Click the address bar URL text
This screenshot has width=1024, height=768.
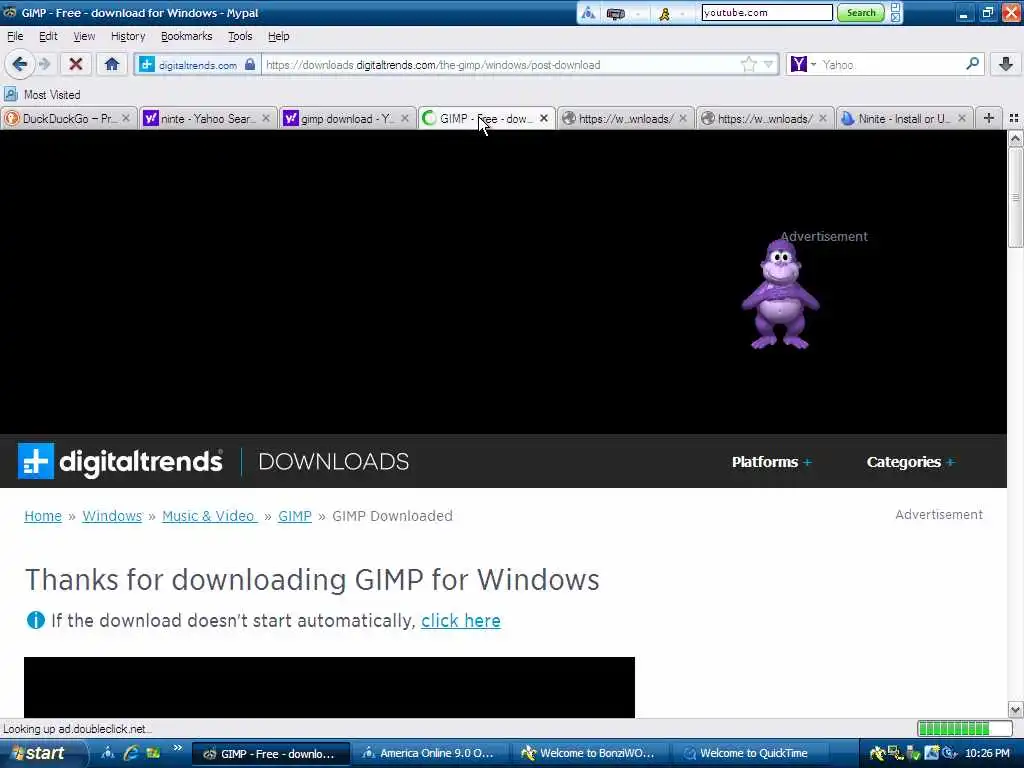(x=433, y=65)
